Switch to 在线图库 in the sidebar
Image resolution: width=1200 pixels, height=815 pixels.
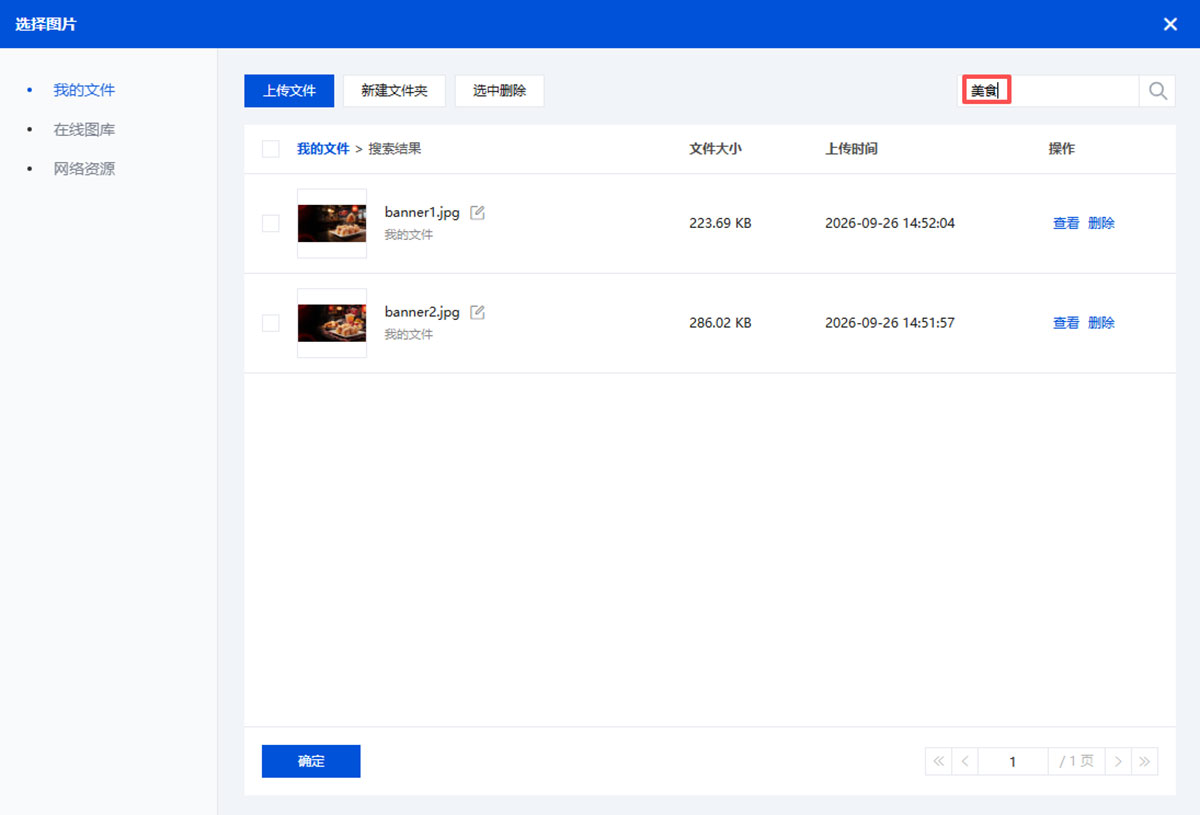pyautogui.click(x=84, y=130)
